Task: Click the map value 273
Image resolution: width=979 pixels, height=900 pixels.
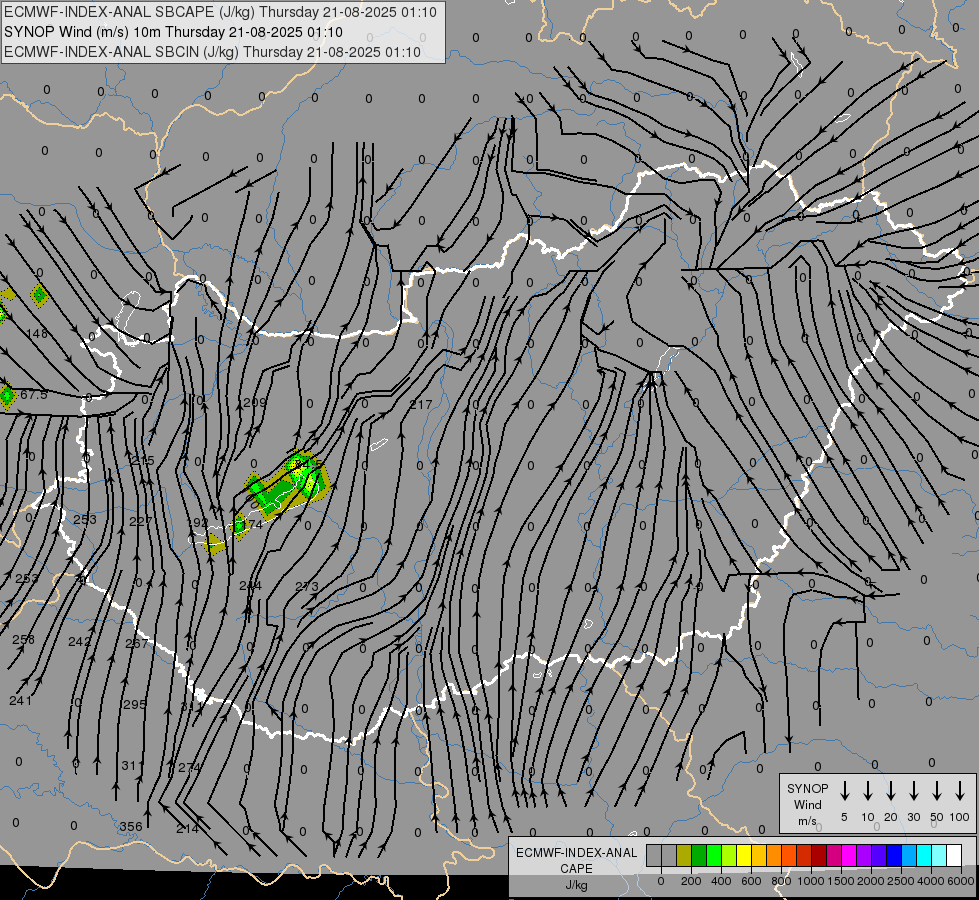Action: [307, 586]
